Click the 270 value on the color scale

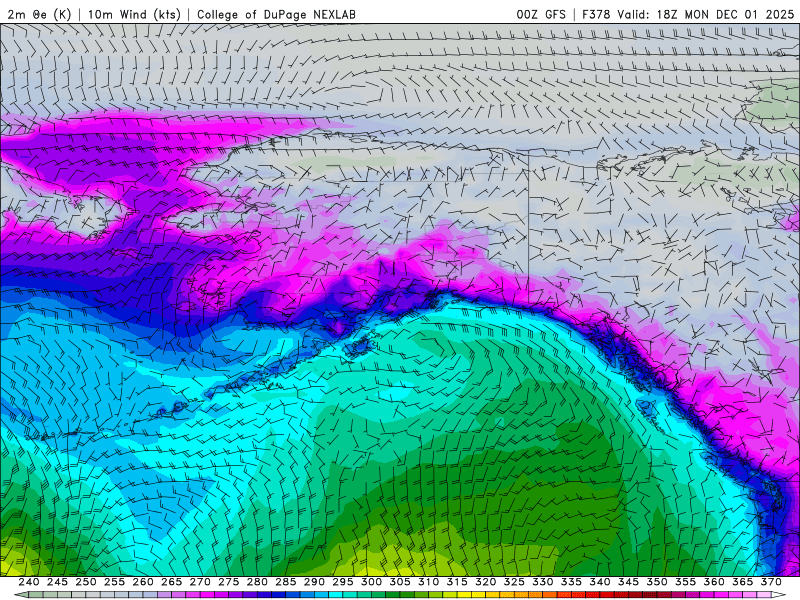(x=200, y=582)
